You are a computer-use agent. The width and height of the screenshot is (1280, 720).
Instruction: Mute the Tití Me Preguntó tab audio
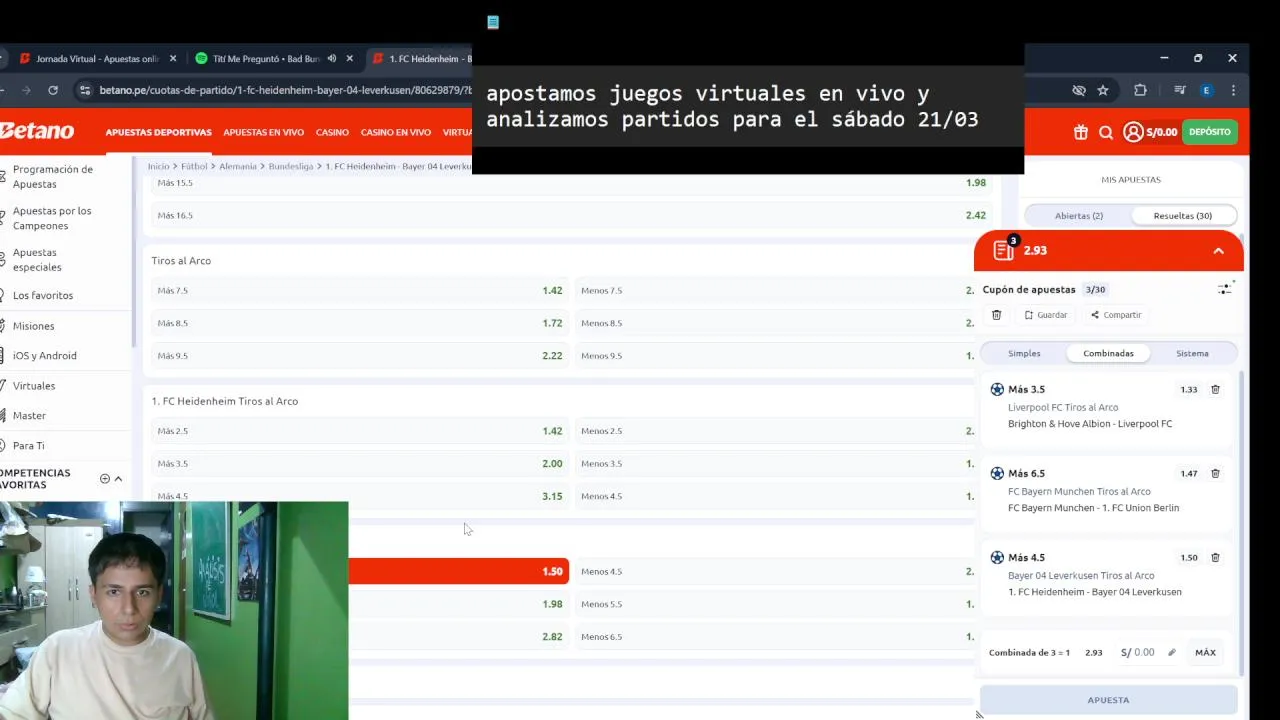pyautogui.click(x=332, y=59)
